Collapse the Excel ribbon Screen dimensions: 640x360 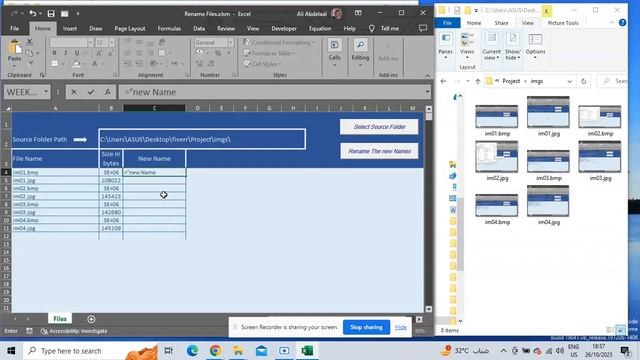tap(427, 76)
